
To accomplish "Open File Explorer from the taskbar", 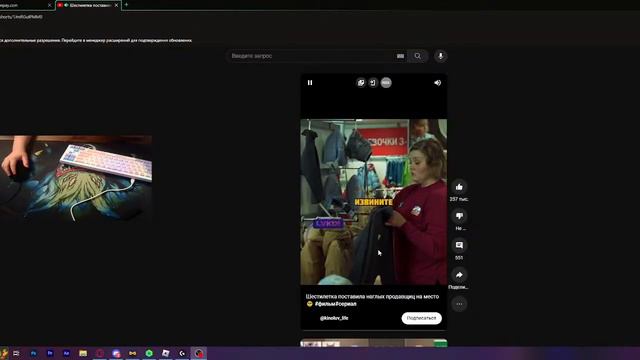I will 83,353.
